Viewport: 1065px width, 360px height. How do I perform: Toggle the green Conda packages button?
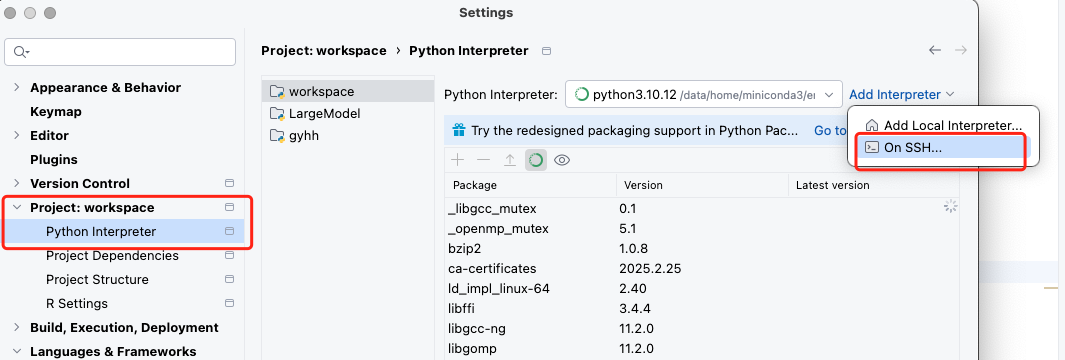[536, 160]
